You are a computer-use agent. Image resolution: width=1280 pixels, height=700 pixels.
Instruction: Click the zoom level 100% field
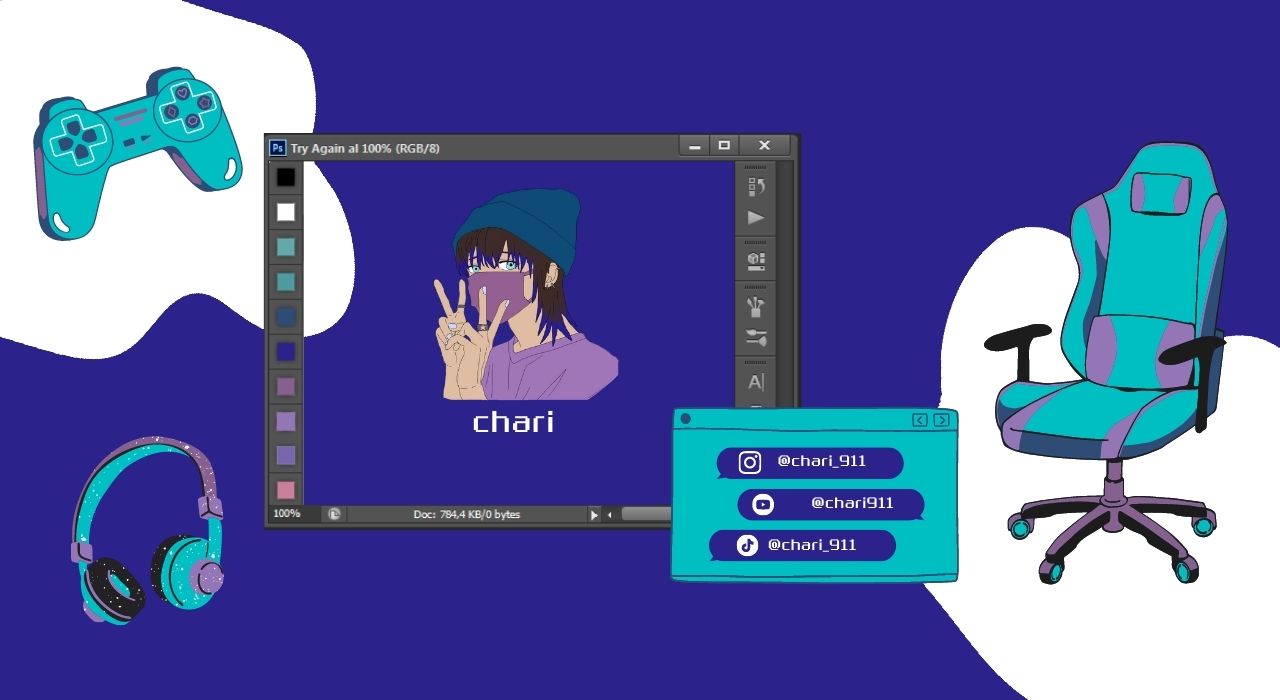[x=287, y=514]
